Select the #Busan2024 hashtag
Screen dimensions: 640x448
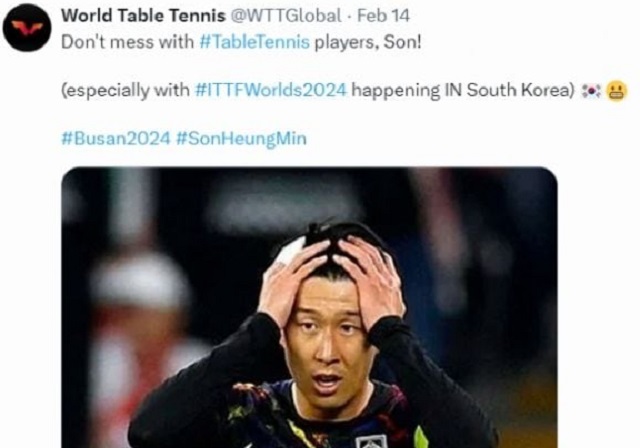[x=116, y=138]
